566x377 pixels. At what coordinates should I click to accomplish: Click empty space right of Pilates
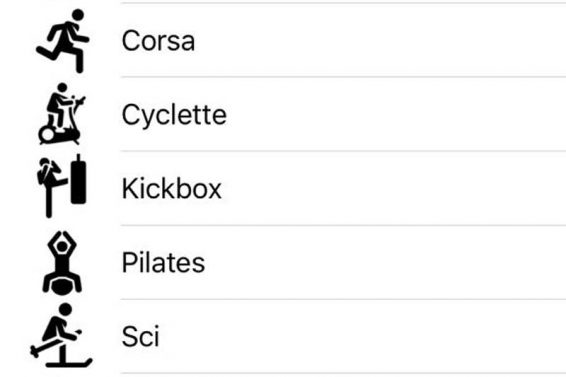tap(386, 262)
